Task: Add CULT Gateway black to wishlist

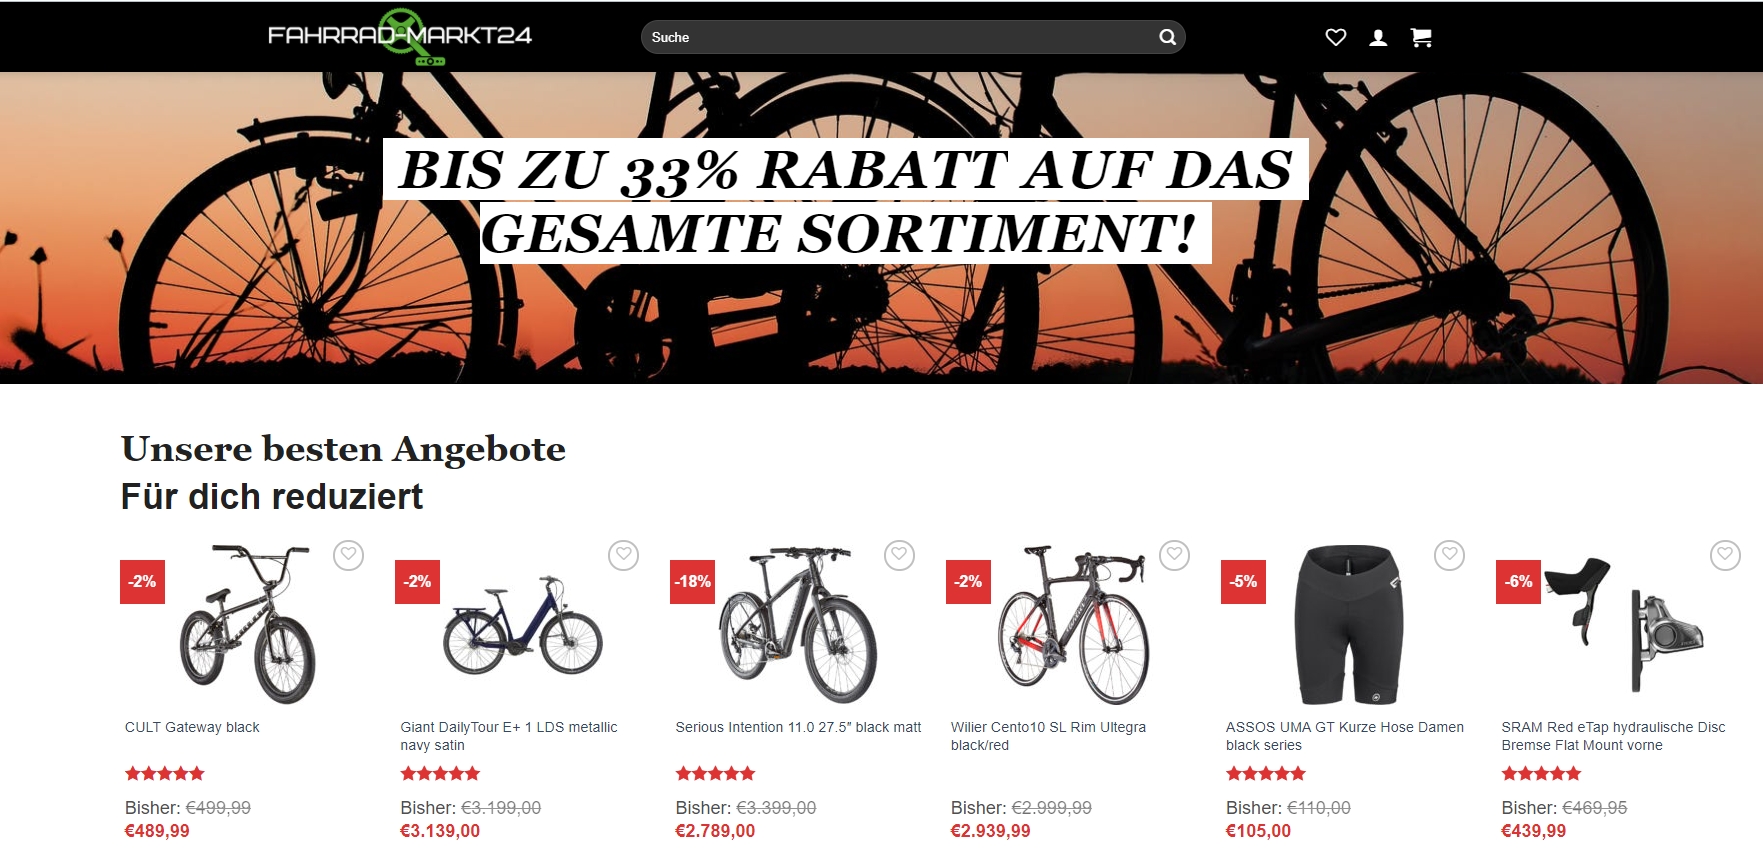Action: [348, 555]
